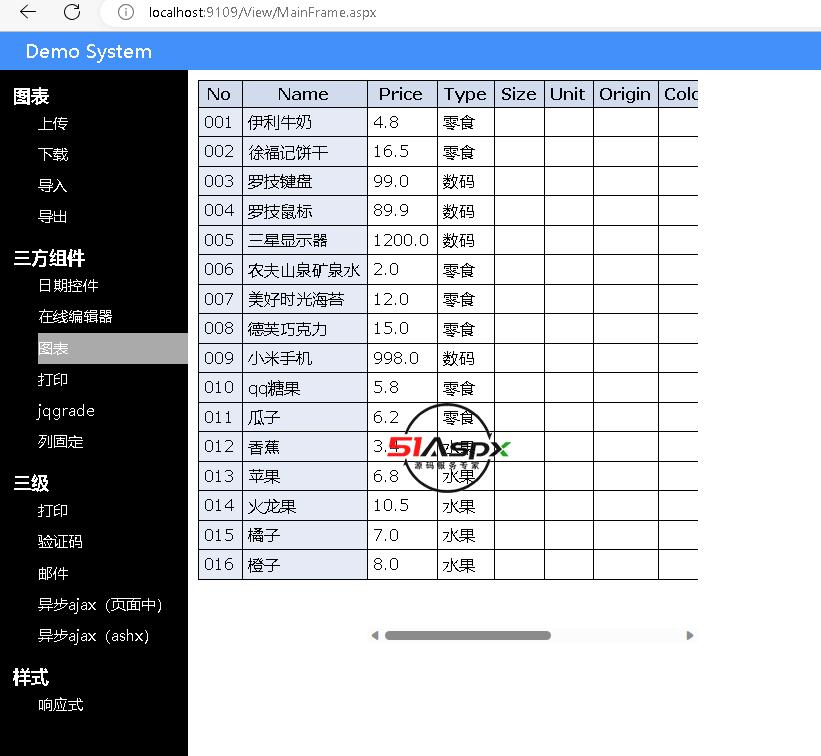Click the Type column header
The image size is (821, 756).
(x=465, y=94)
